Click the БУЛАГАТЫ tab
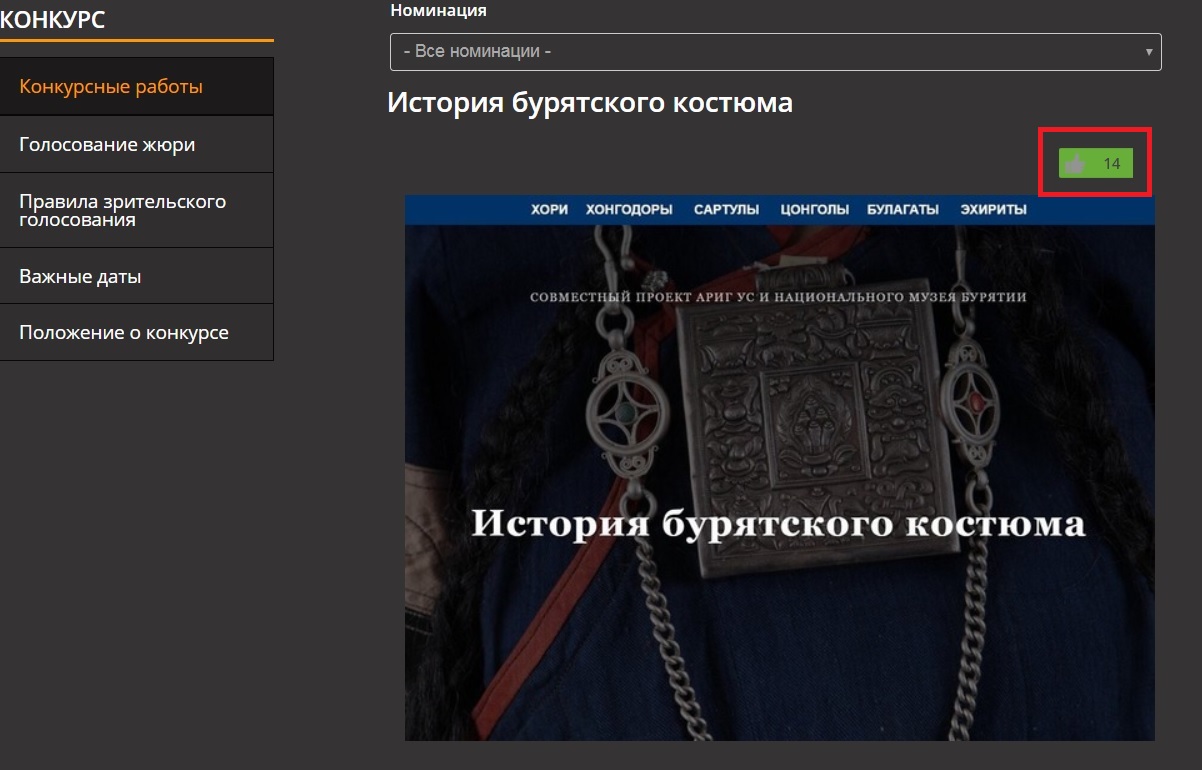1202x770 pixels. point(902,209)
